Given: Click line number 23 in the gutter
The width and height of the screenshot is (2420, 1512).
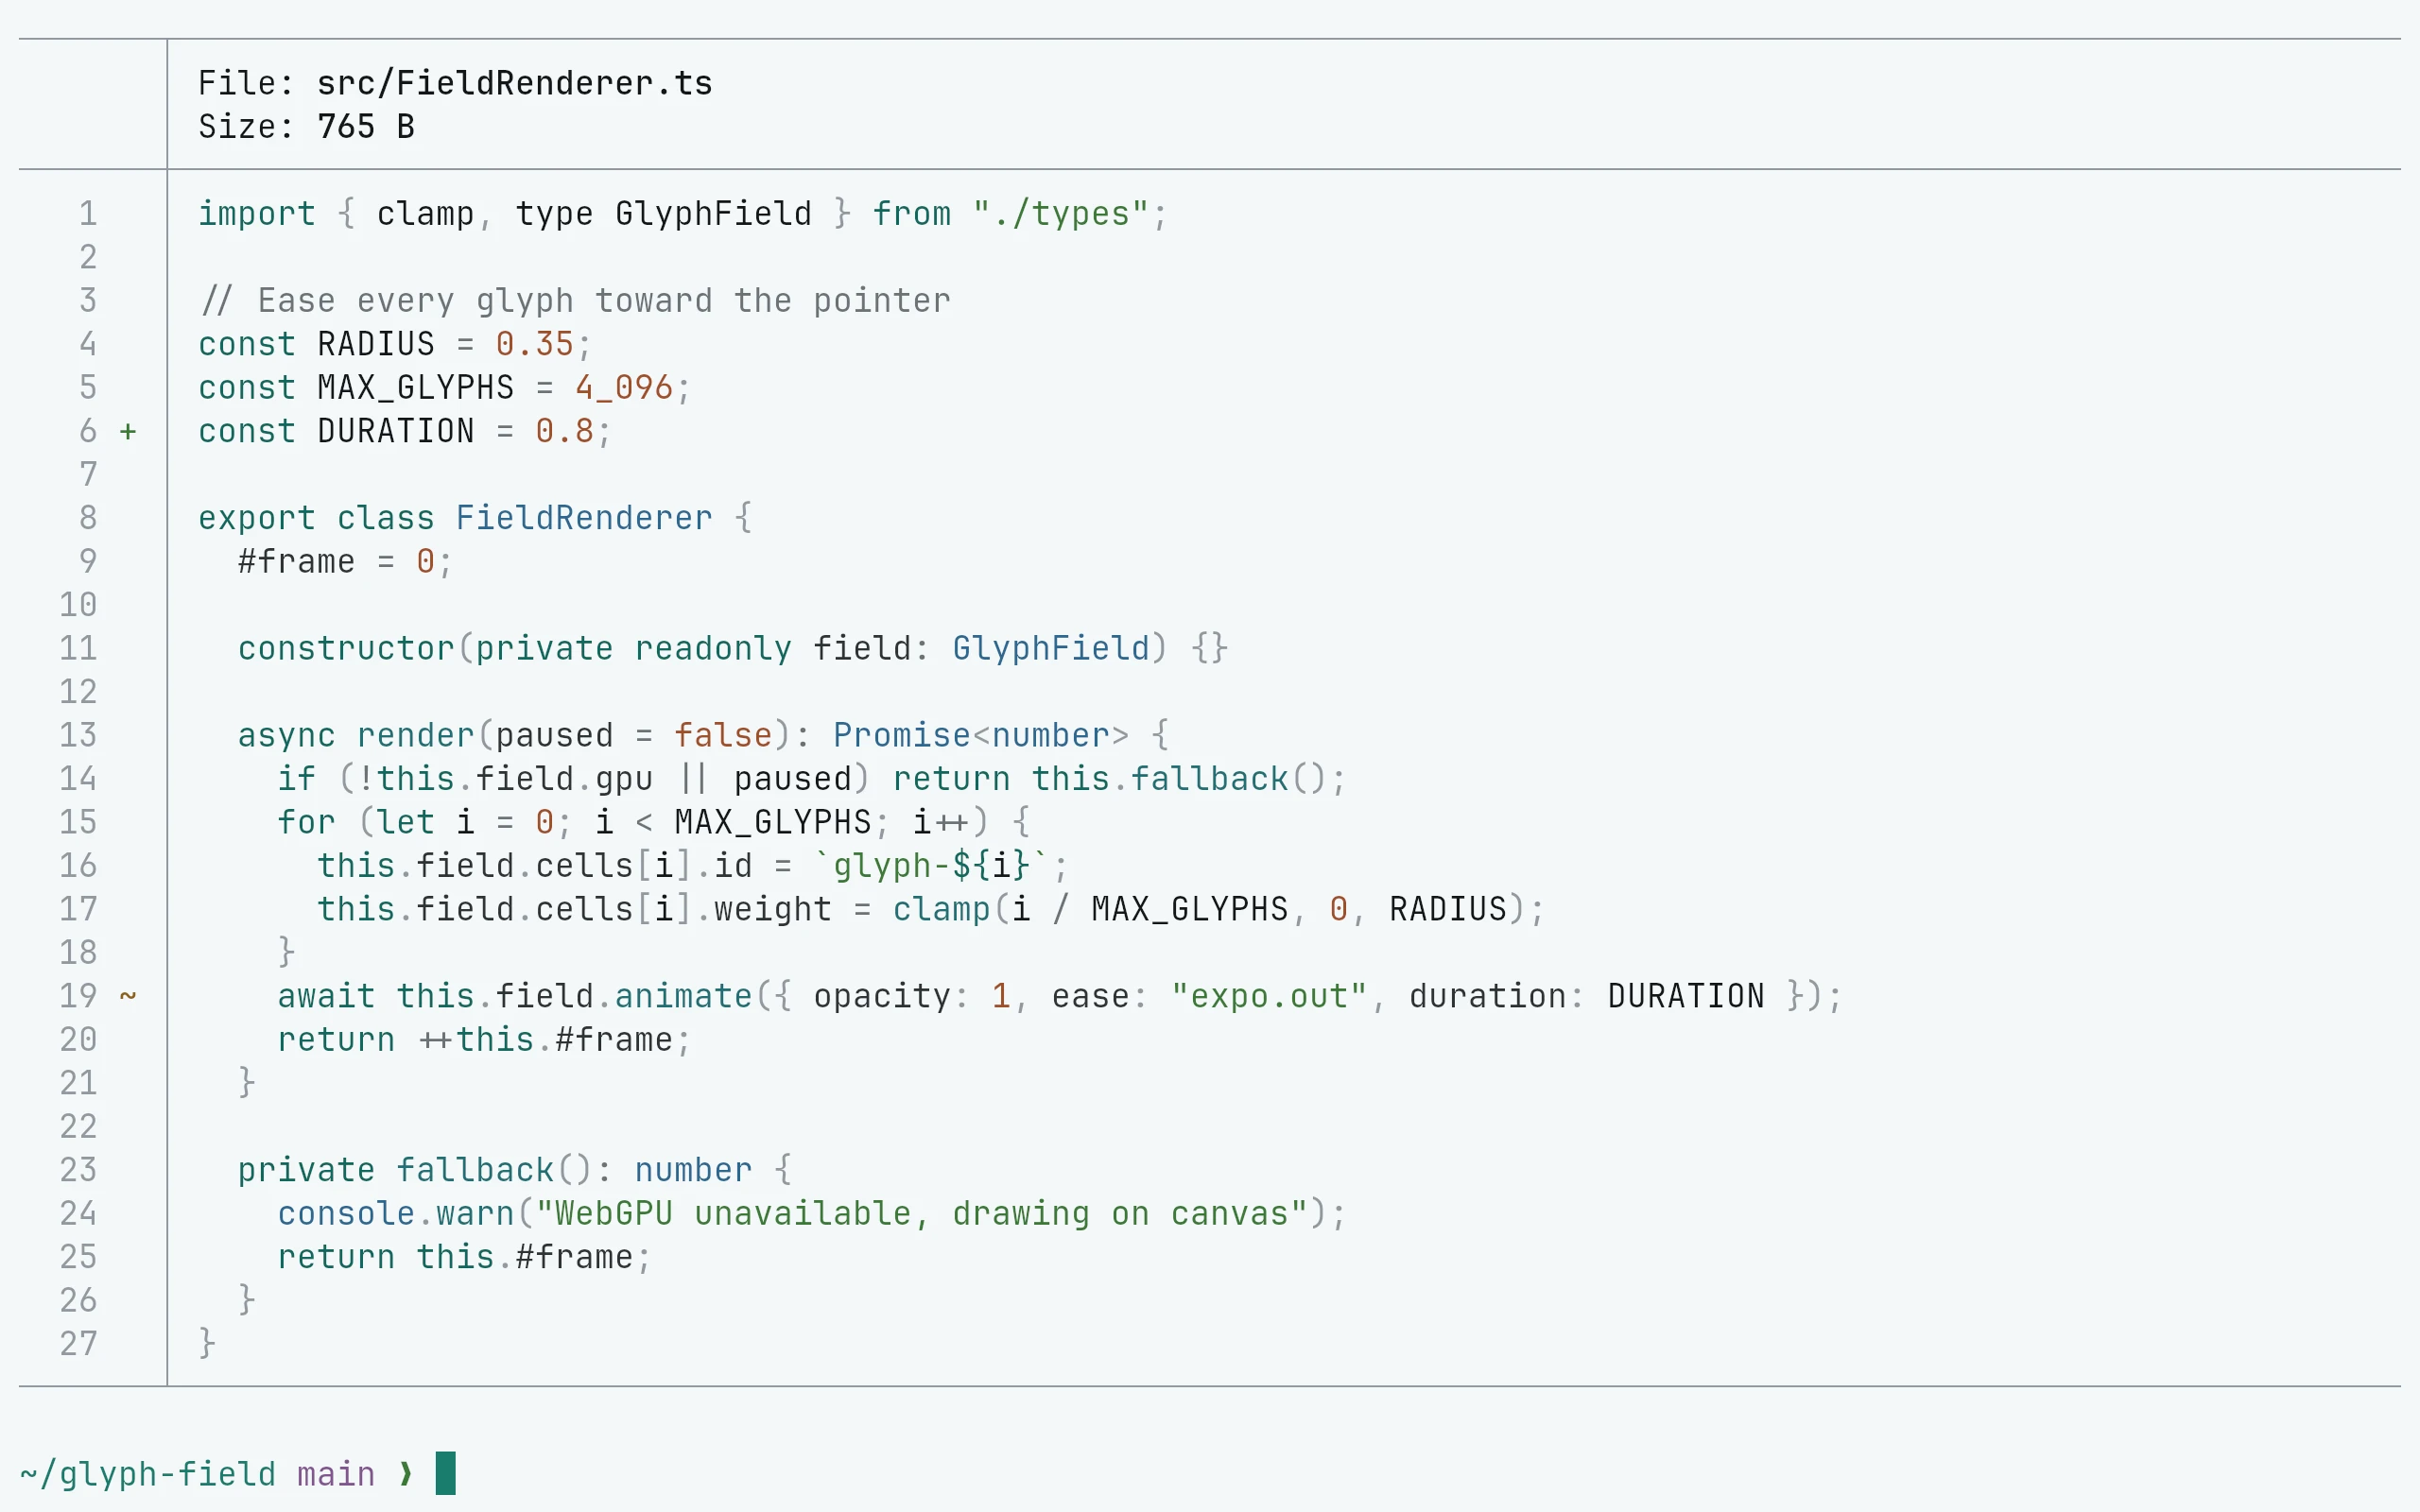Looking at the screenshot, I should [78, 1170].
